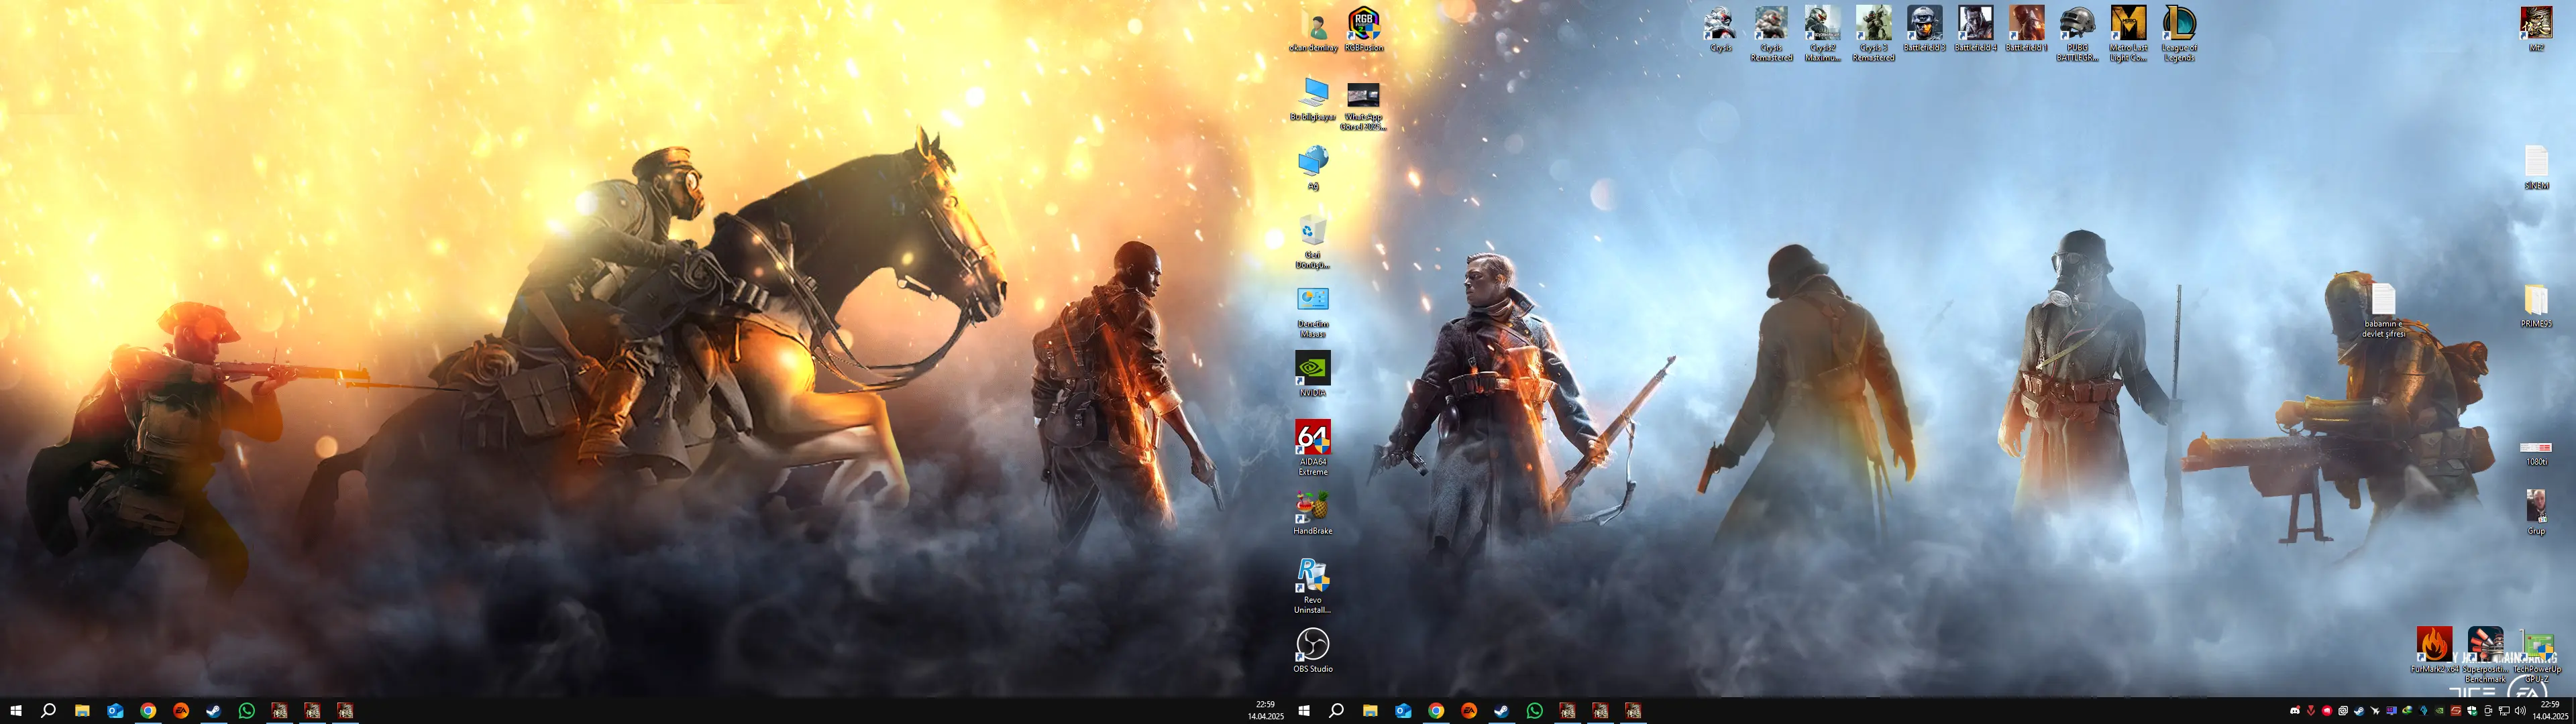2576x724 pixels.
Task: Open Chrome on right monitor taskbar
Action: click(1436, 711)
